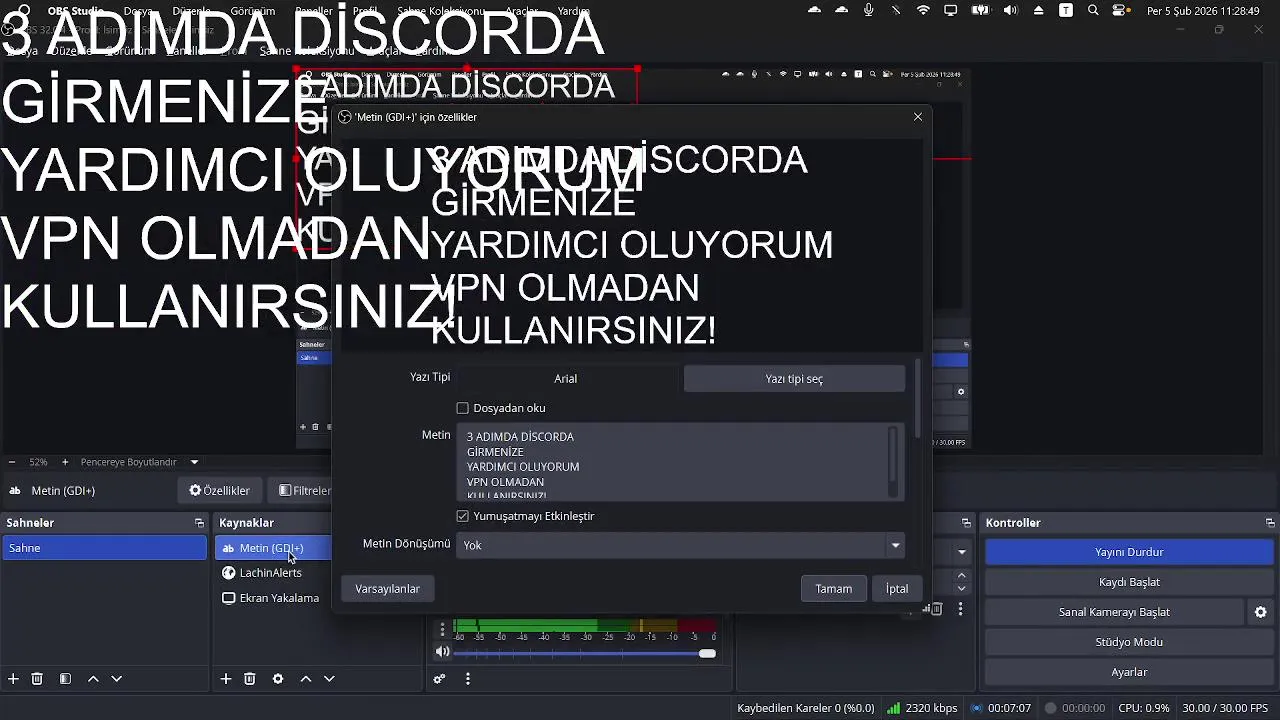
Task: Enable Dosyadan oku checkbox
Action: [462, 408]
